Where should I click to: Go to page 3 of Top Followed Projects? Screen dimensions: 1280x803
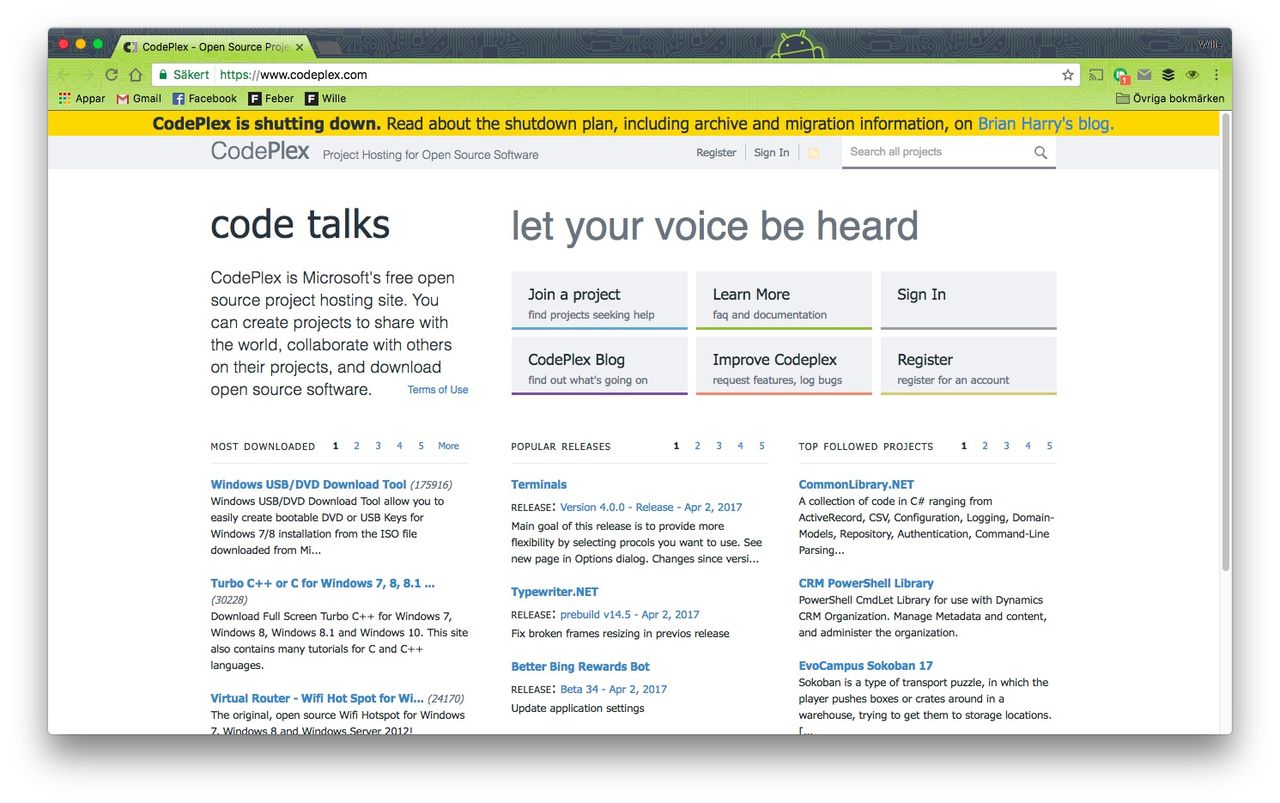coord(1006,446)
